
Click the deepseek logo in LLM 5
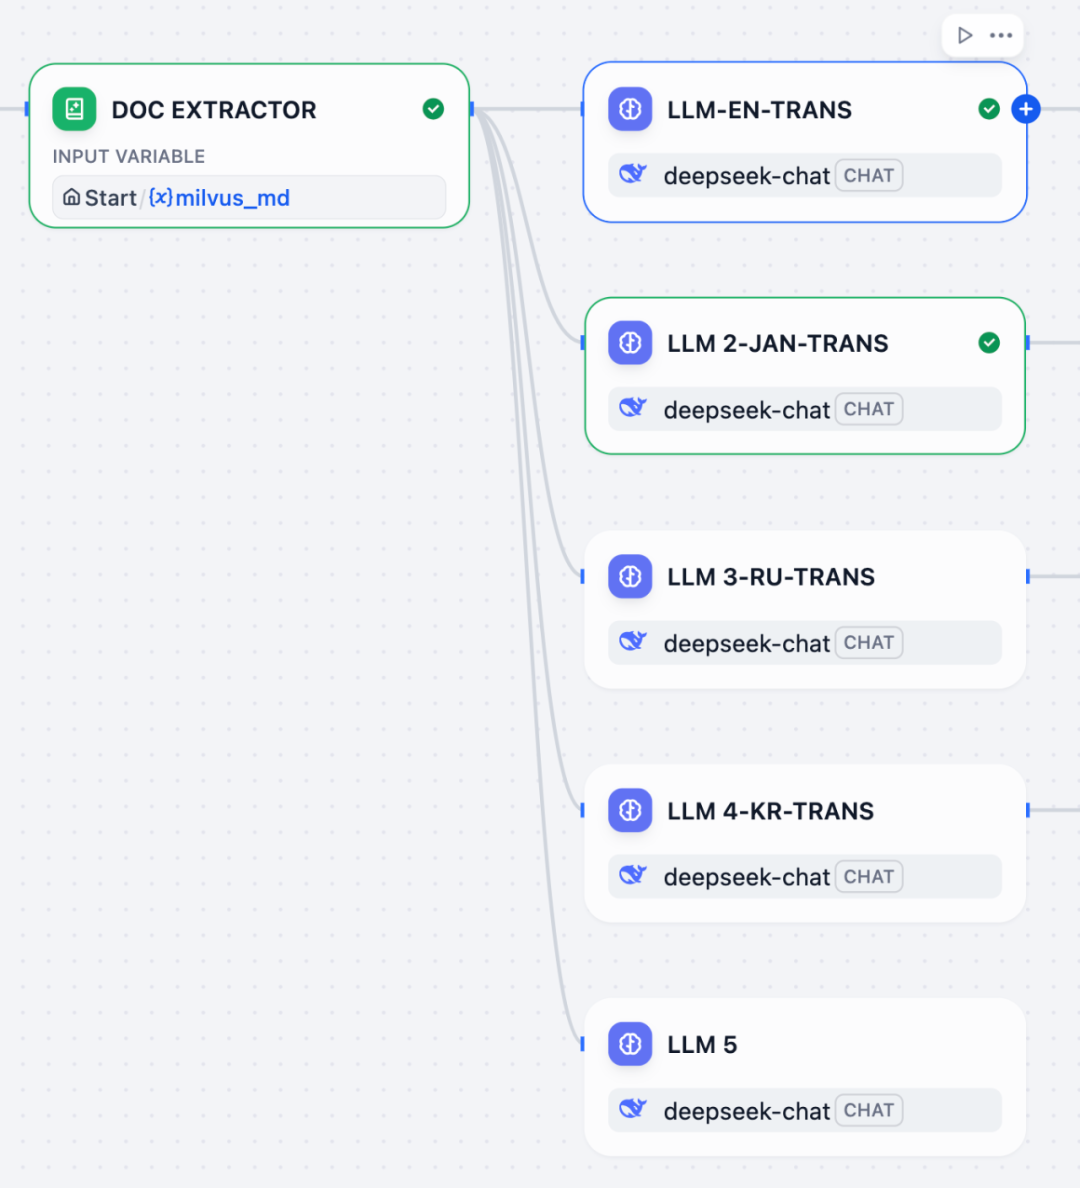633,1109
